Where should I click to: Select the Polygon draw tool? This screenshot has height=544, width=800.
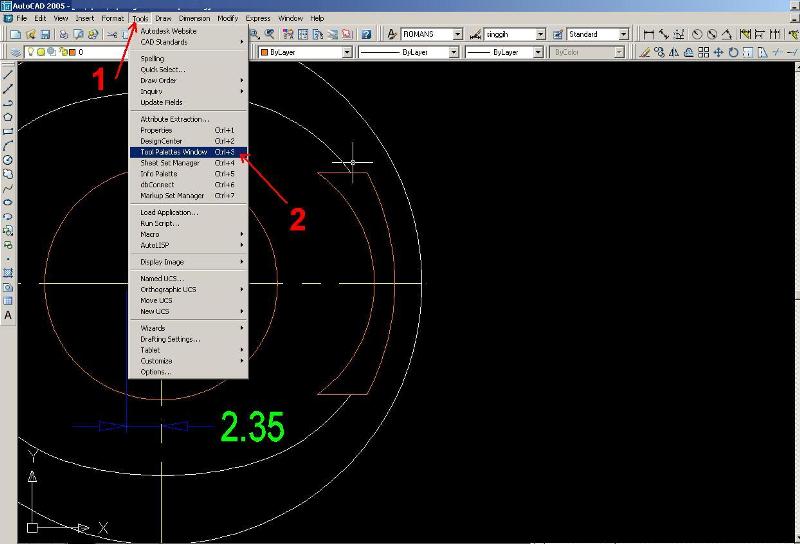[8, 117]
